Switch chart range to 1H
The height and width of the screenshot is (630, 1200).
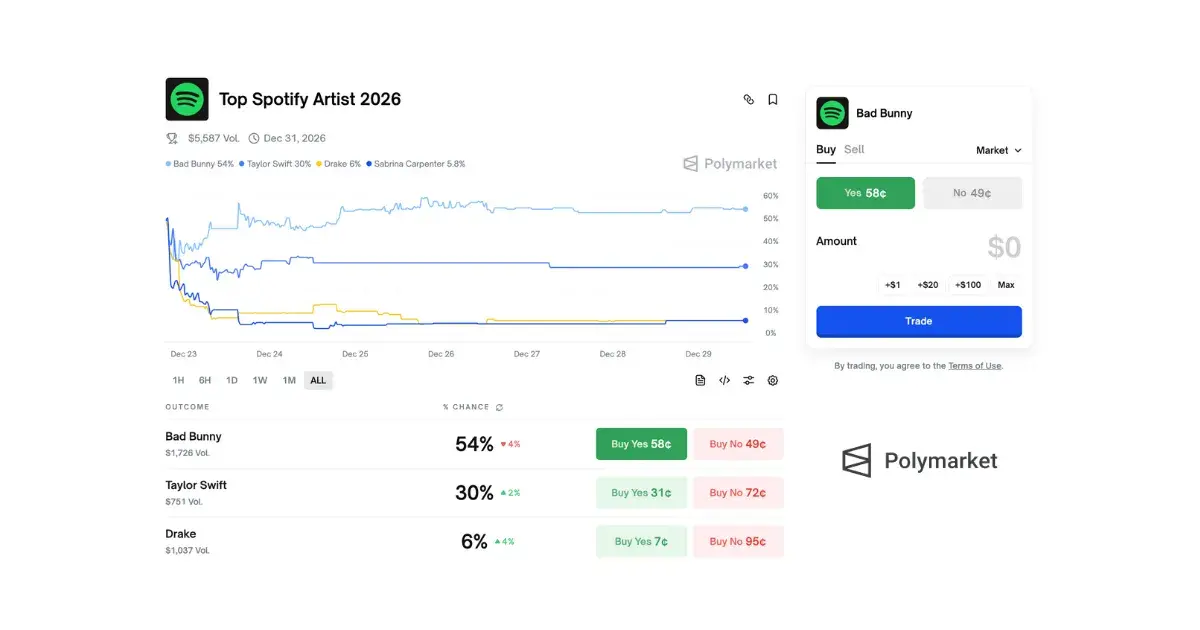tap(177, 380)
